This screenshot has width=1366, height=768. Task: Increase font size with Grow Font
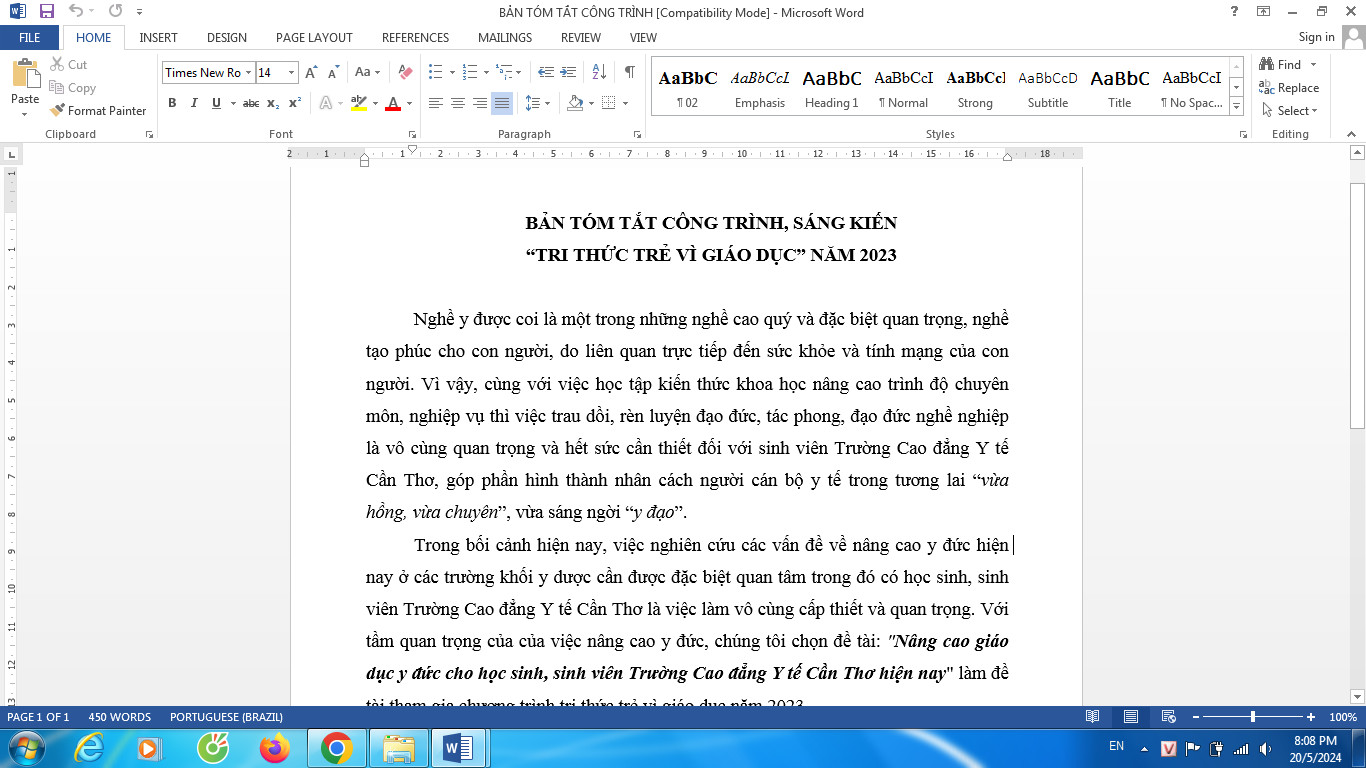coord(311,72)
